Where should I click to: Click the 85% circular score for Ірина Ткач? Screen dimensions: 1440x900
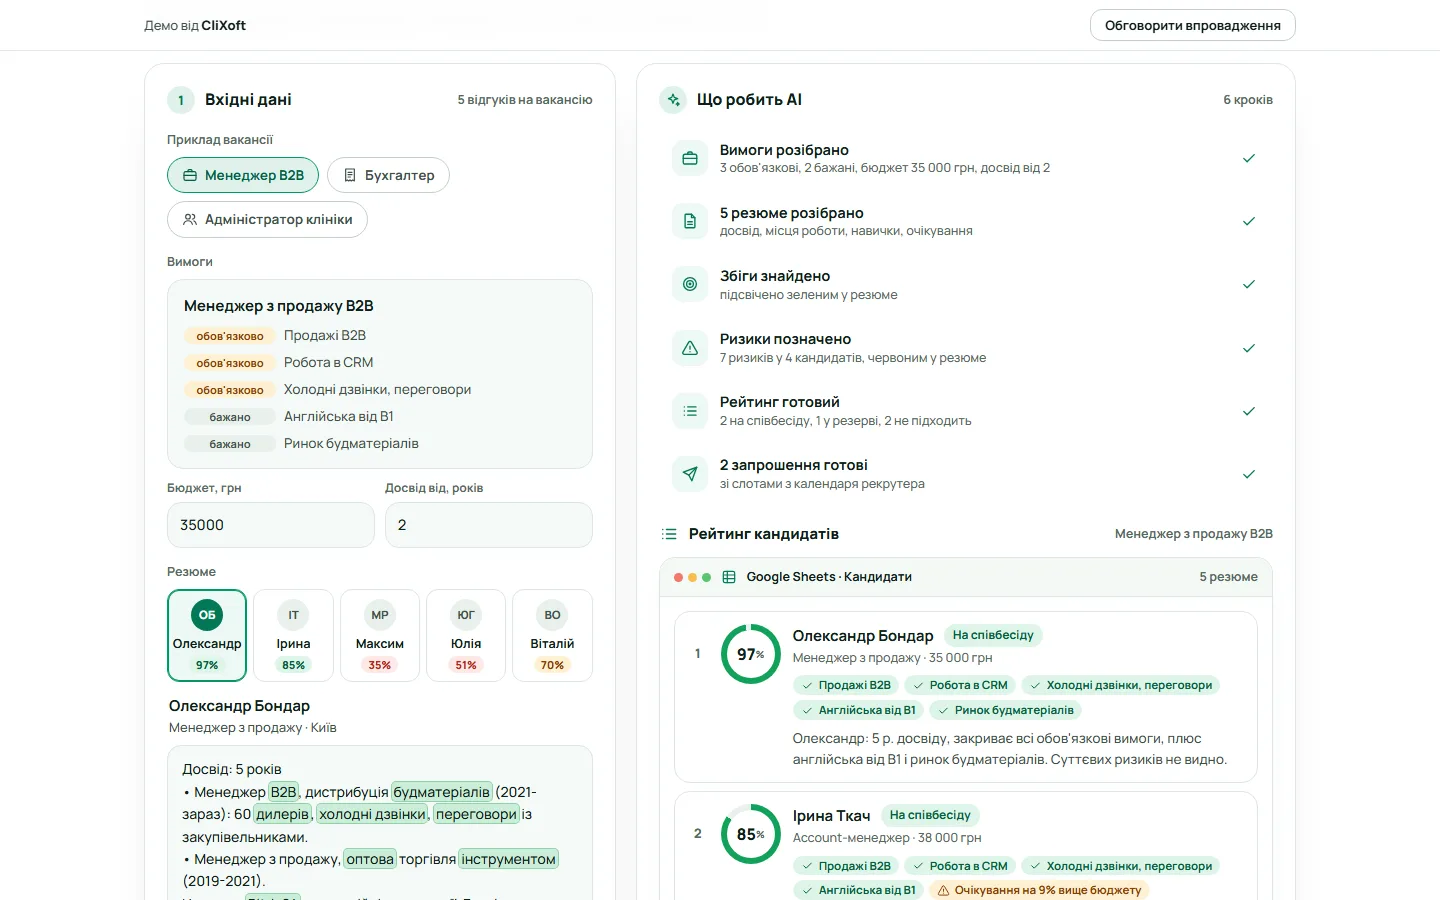751,834
